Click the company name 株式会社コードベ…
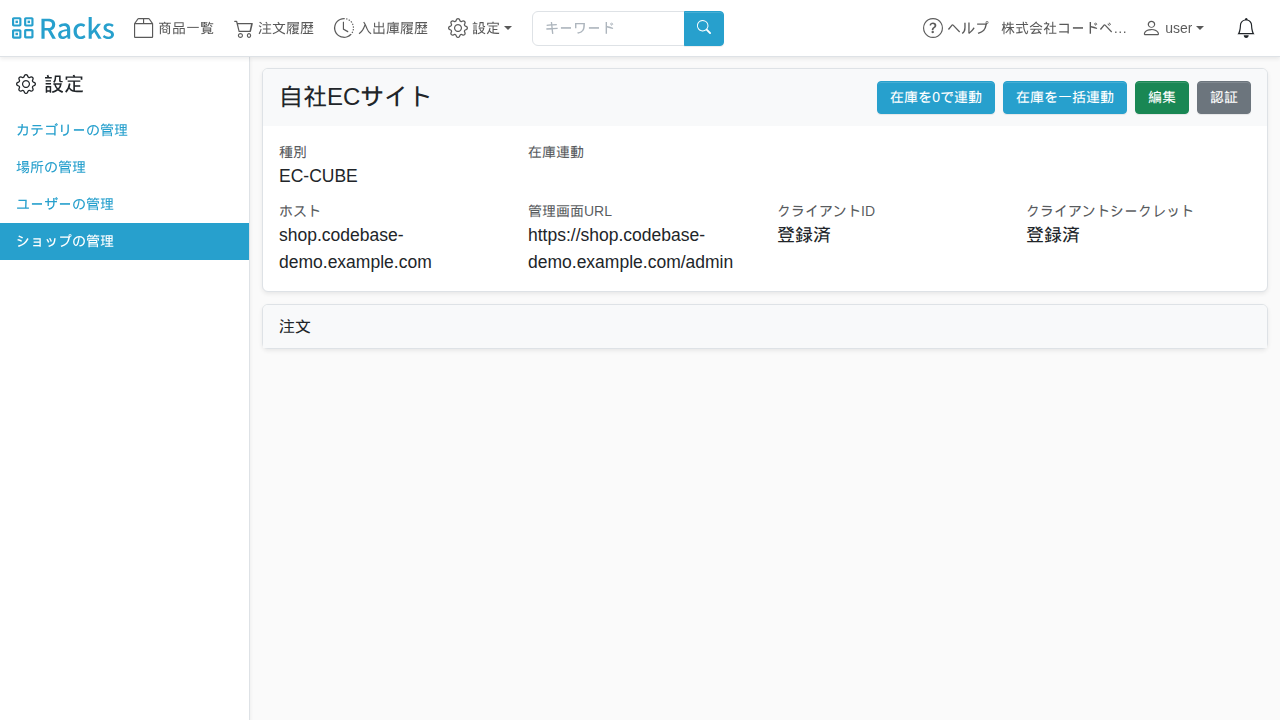The width and height of the screenshot is (1280, 720). pyautogui.click(x=1064, y=28)
